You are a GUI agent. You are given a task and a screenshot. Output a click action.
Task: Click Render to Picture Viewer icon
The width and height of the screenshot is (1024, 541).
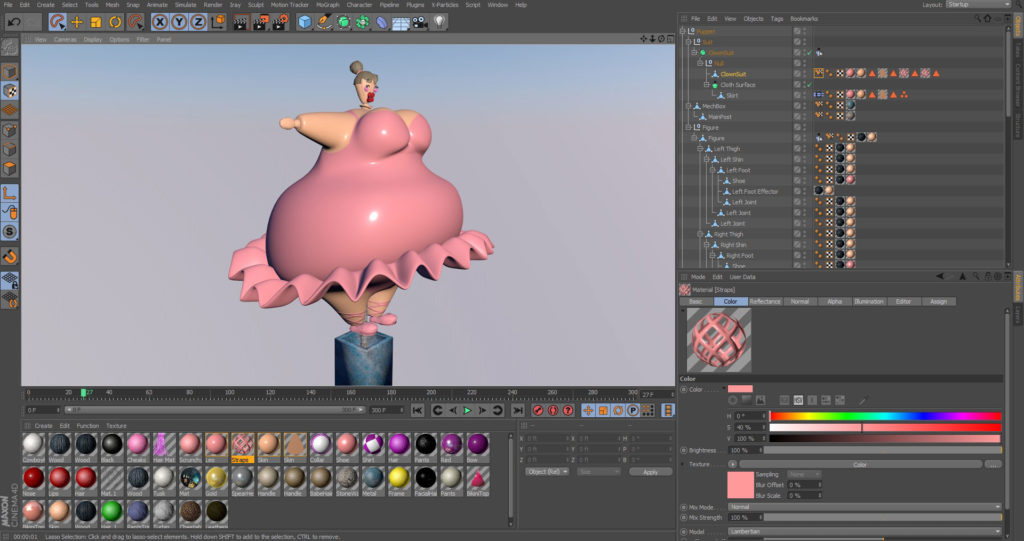point(261,22)
